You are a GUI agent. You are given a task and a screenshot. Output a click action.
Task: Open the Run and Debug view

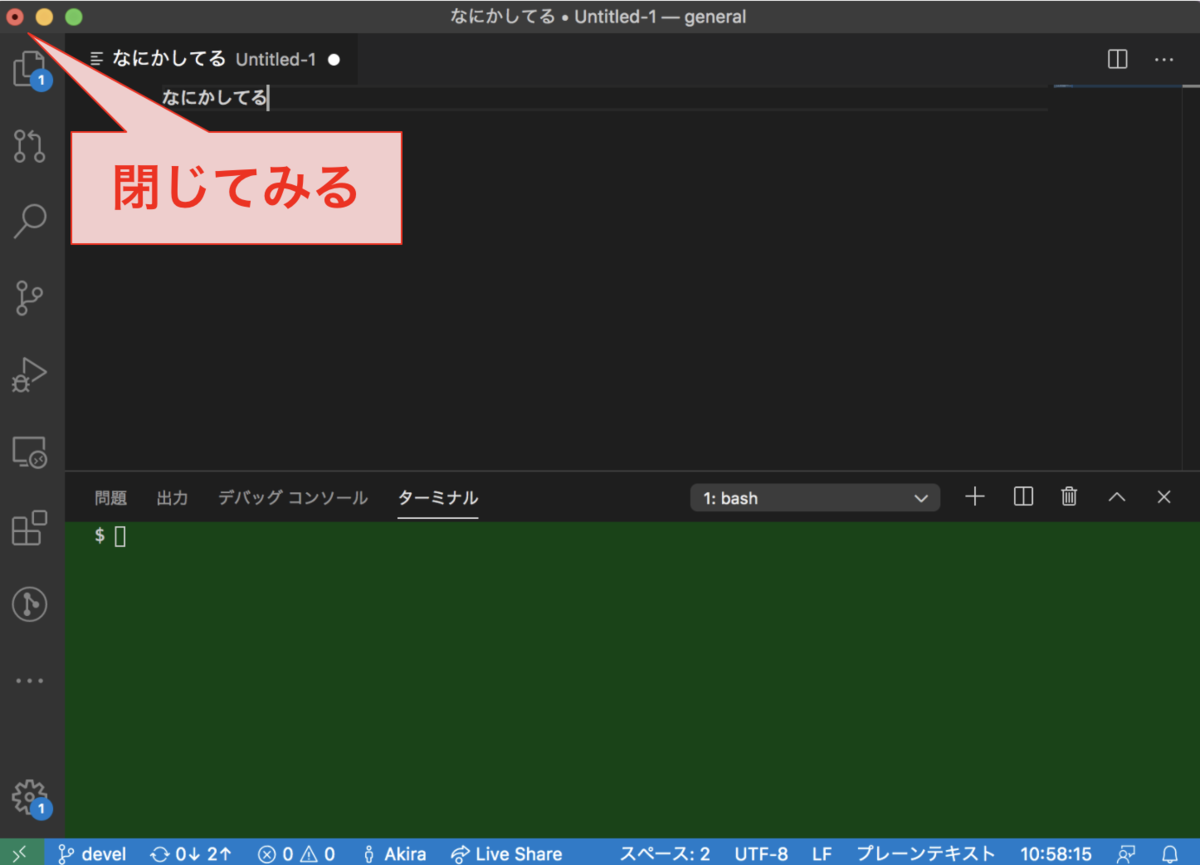(x=30, y=375)
